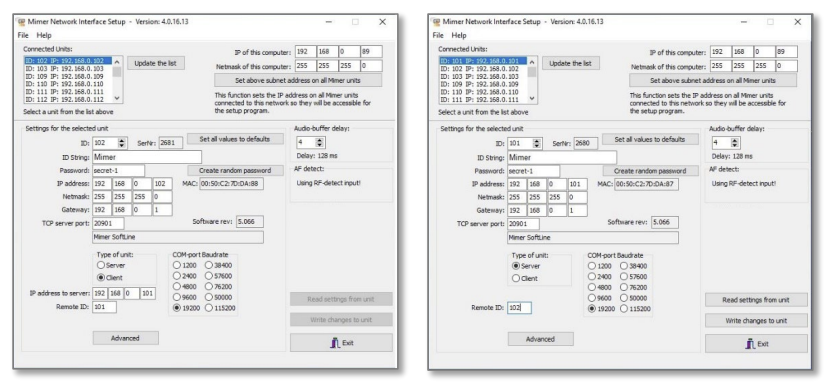Click SerNr field 2681 in left window
Viewport: 830px width, 384px height.
click(170, 143)
